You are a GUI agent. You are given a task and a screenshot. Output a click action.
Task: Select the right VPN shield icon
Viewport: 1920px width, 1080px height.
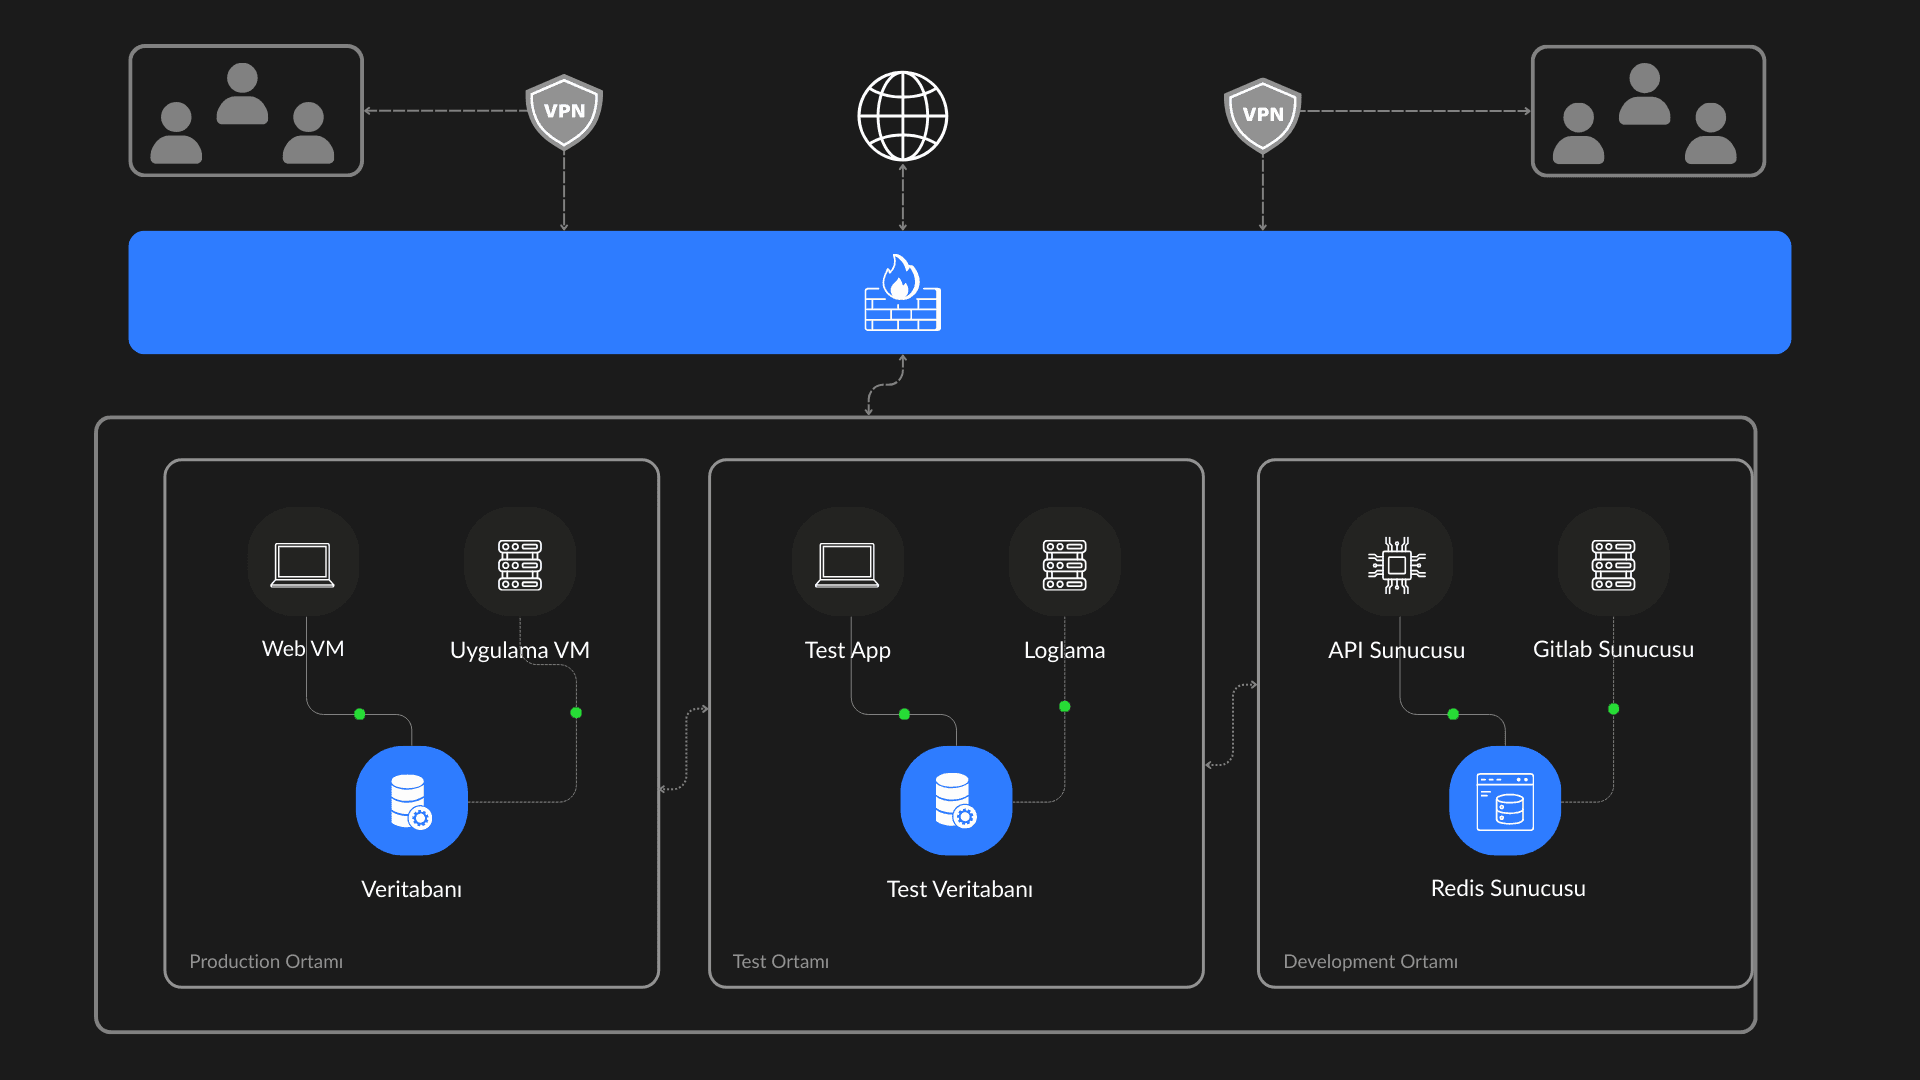(1262, 115)
